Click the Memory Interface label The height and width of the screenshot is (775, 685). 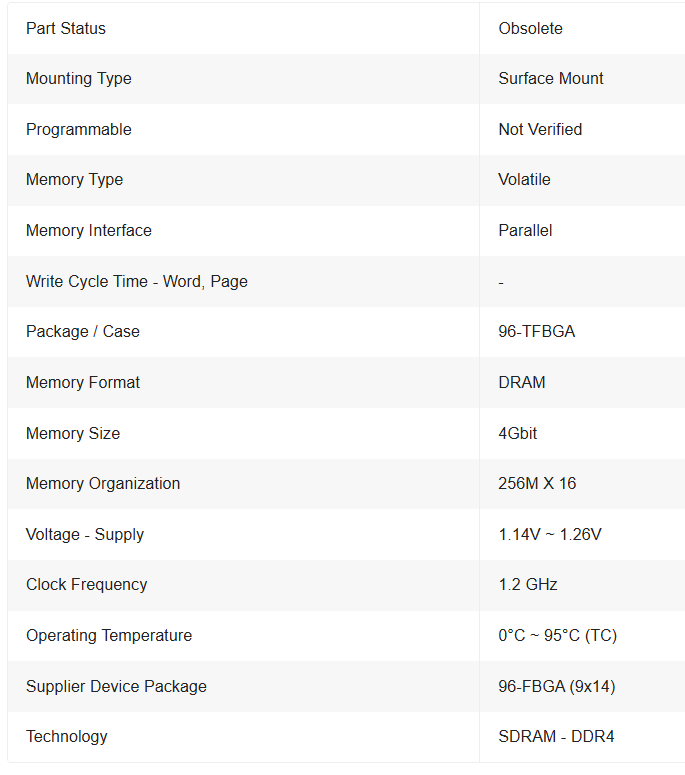pos(88,230)
